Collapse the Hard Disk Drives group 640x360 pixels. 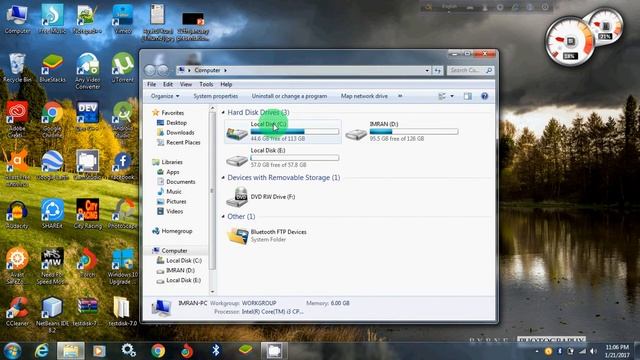click(223, 112)
